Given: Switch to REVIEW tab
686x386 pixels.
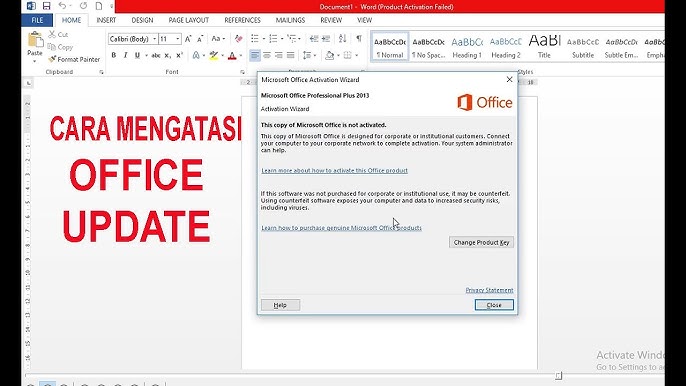Looking at the screenshot, I should click(x=331, y=20).
